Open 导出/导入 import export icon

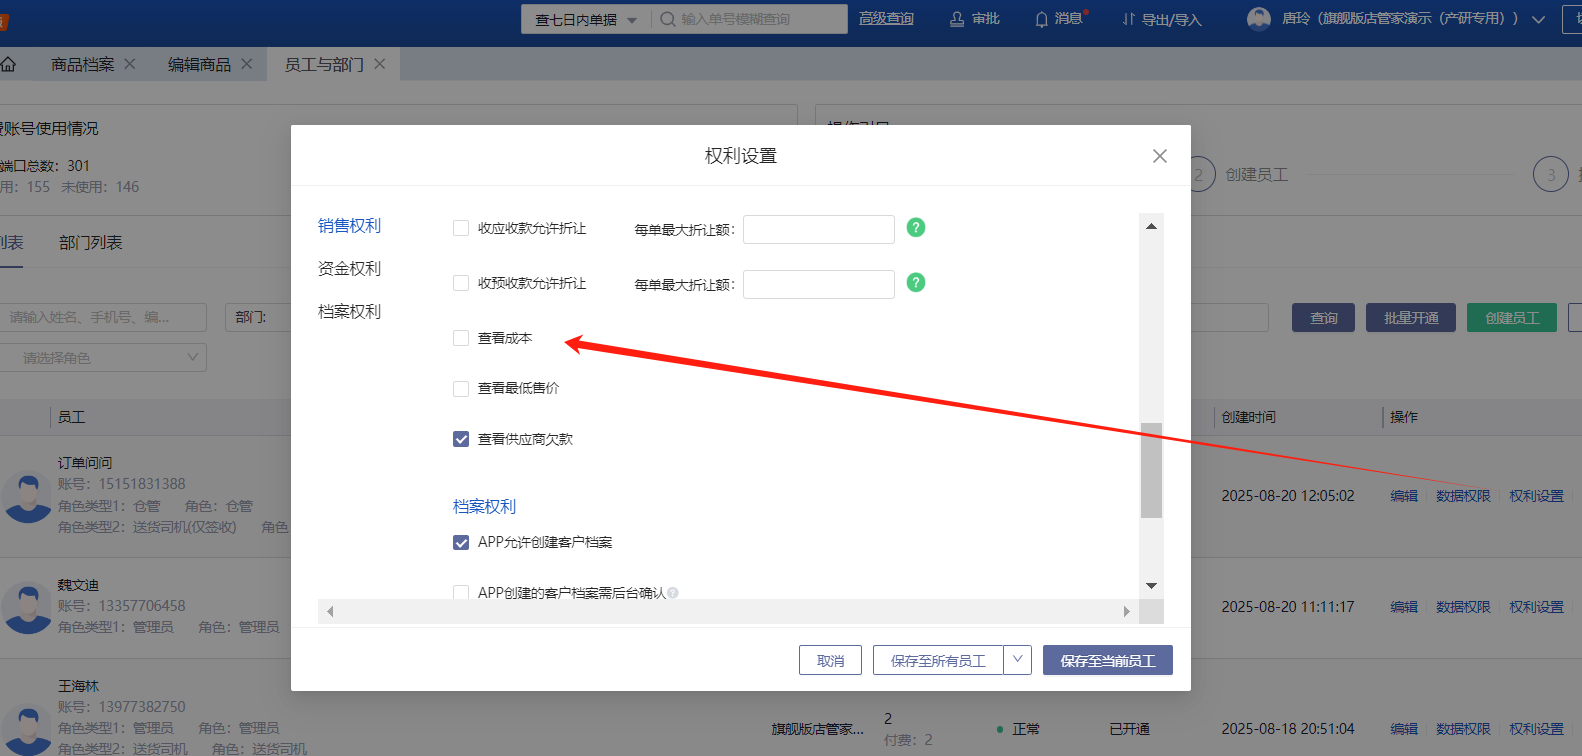coord(1129,19)
